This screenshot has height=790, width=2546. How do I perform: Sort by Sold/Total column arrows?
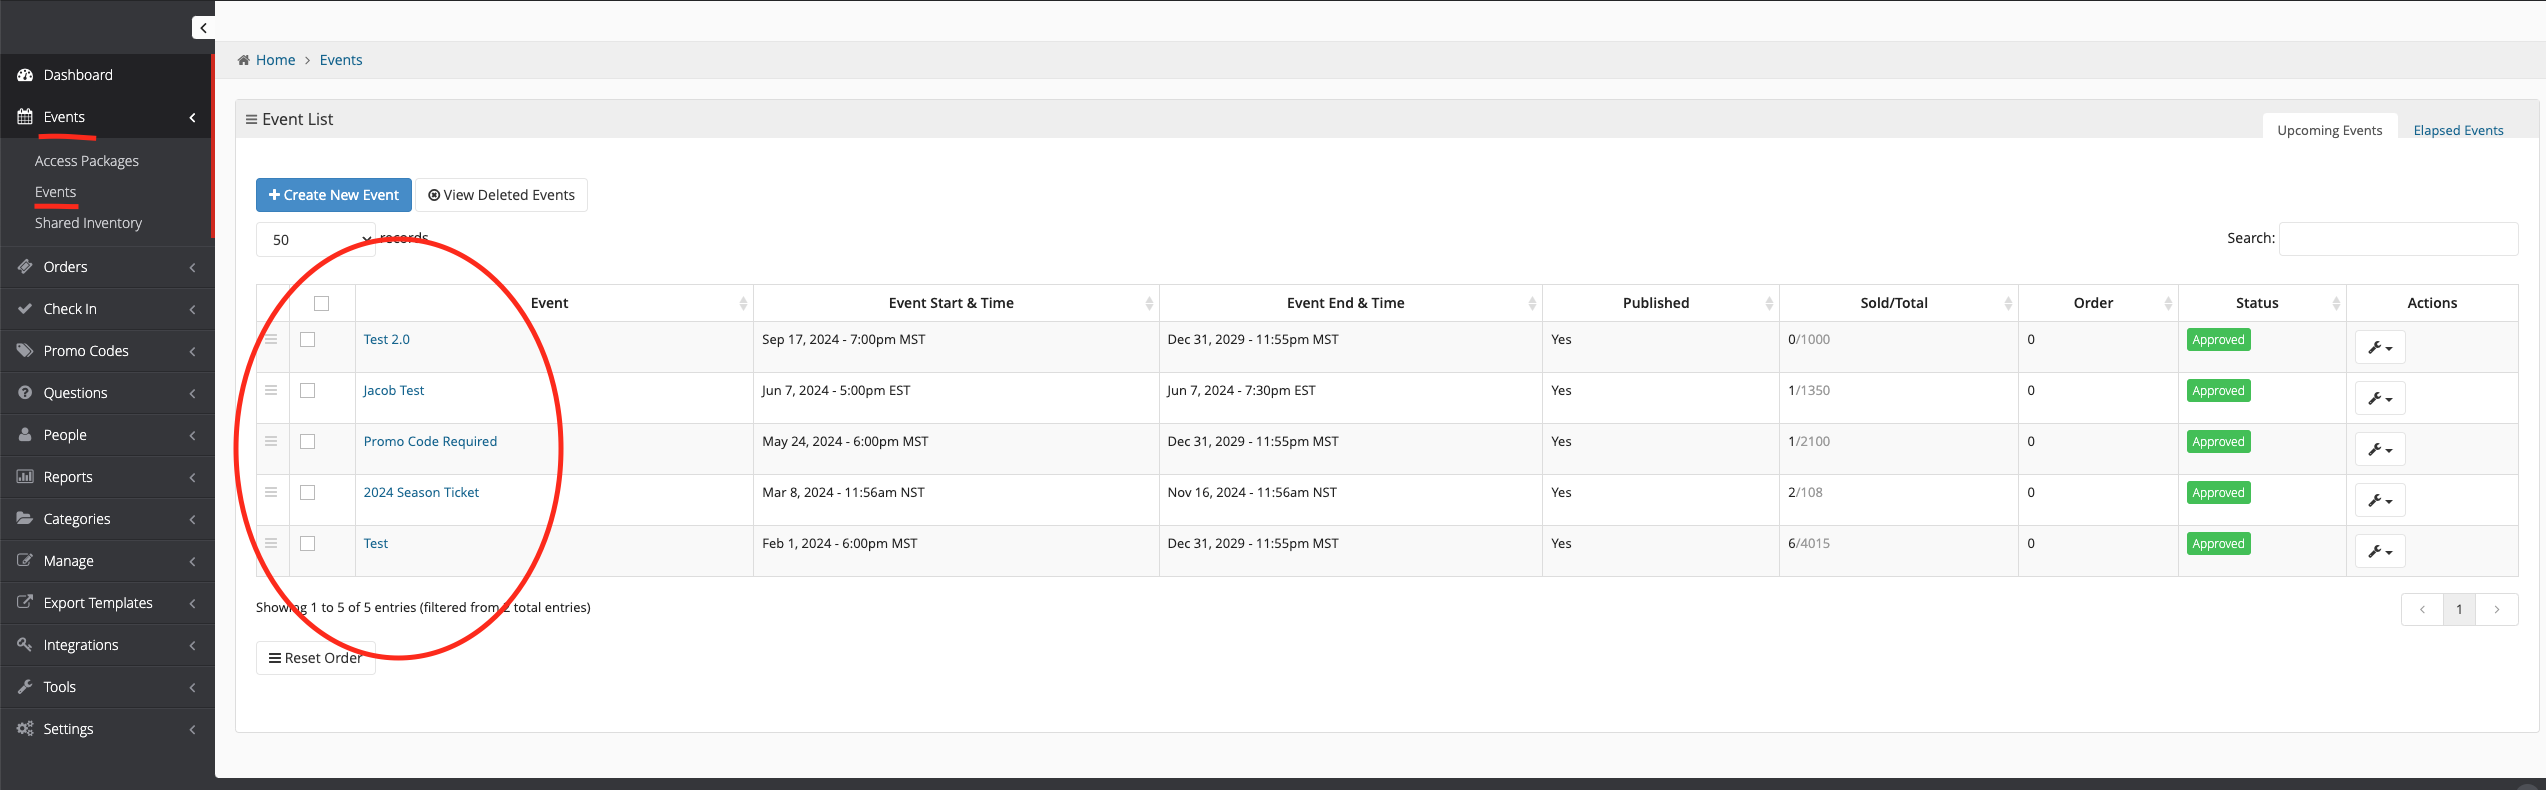click(2008, 304)
